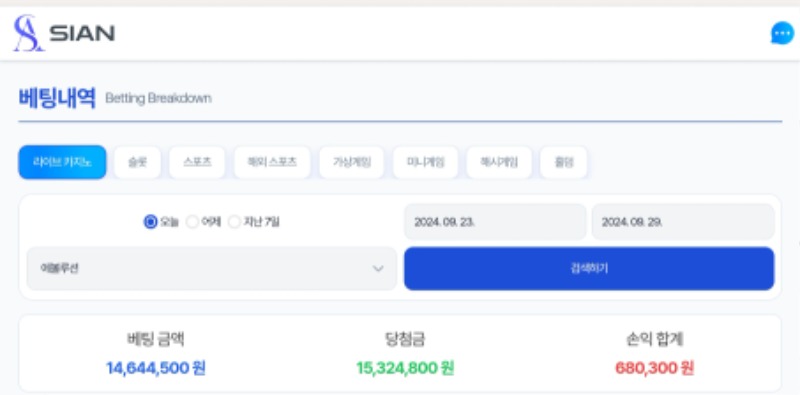Go to the 가상게임 tab
Image resolution: width=800 pixels, height=395 pixels.
point(352,162)
